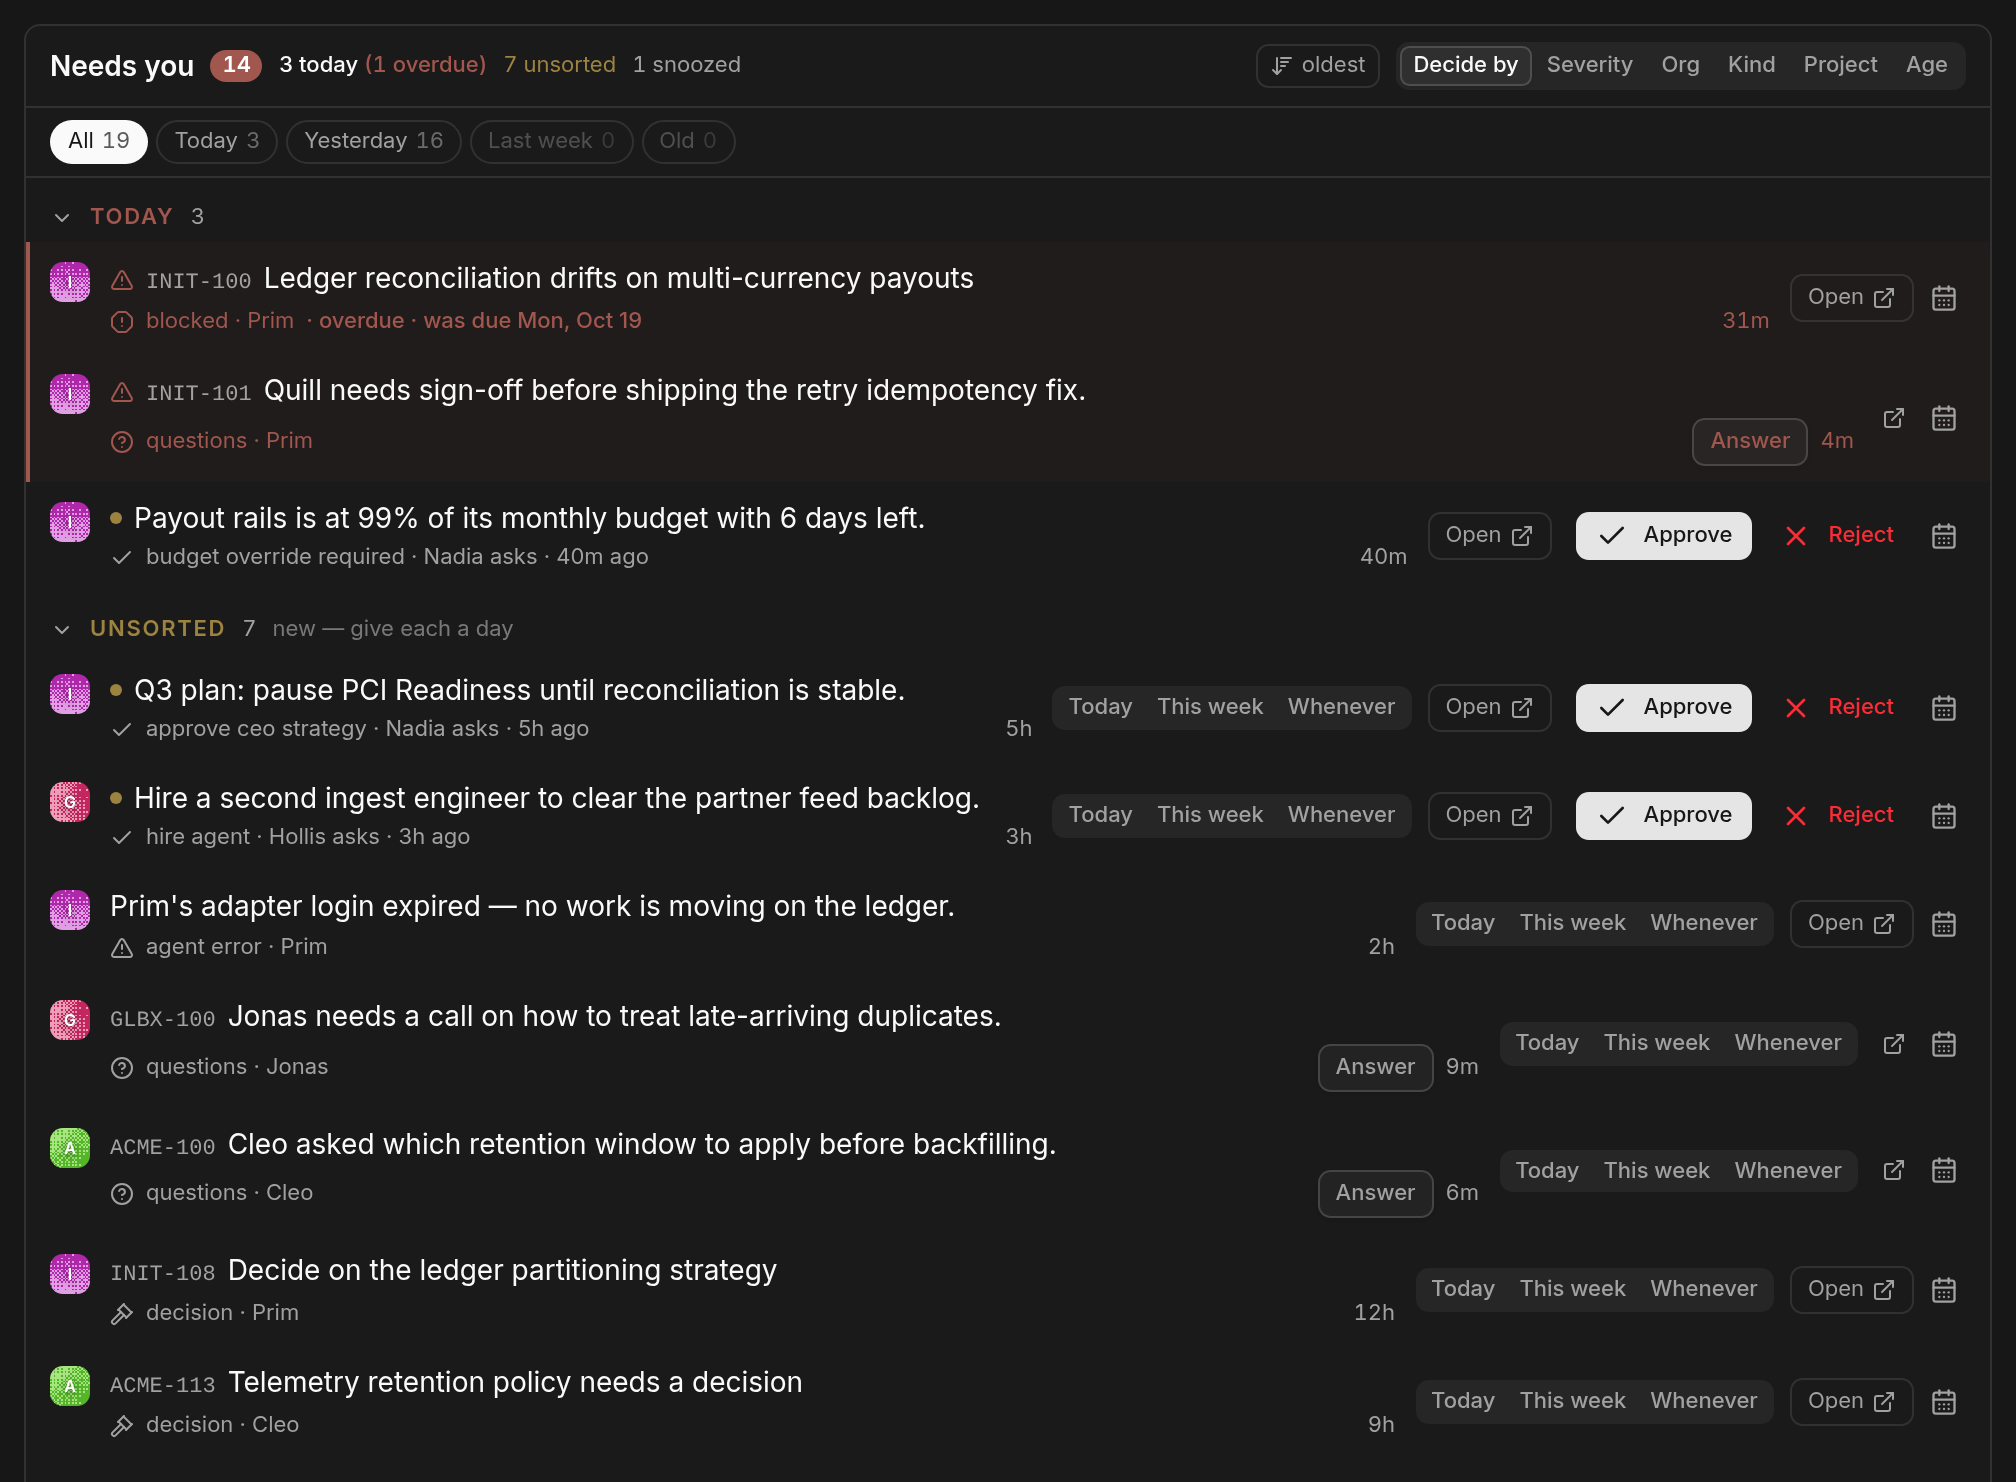Set ACME-100 Cleo item to Whenever
2016x1482 pixels.
[1788, 1171]
